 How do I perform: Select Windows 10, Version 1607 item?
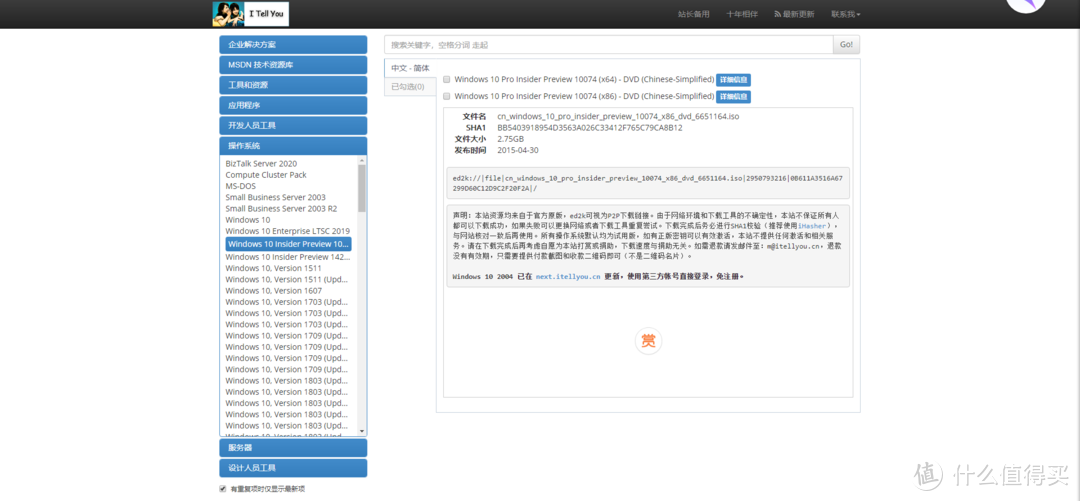tap(273, 291)
